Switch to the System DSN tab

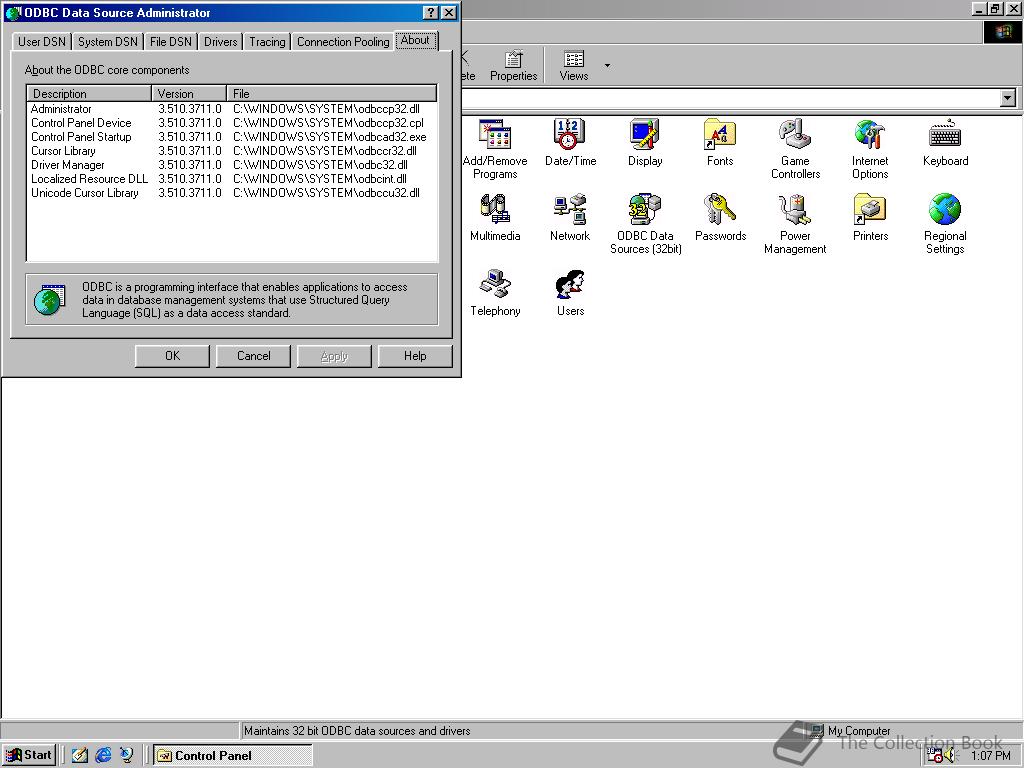pyautogui.click(x=108, y=41)
